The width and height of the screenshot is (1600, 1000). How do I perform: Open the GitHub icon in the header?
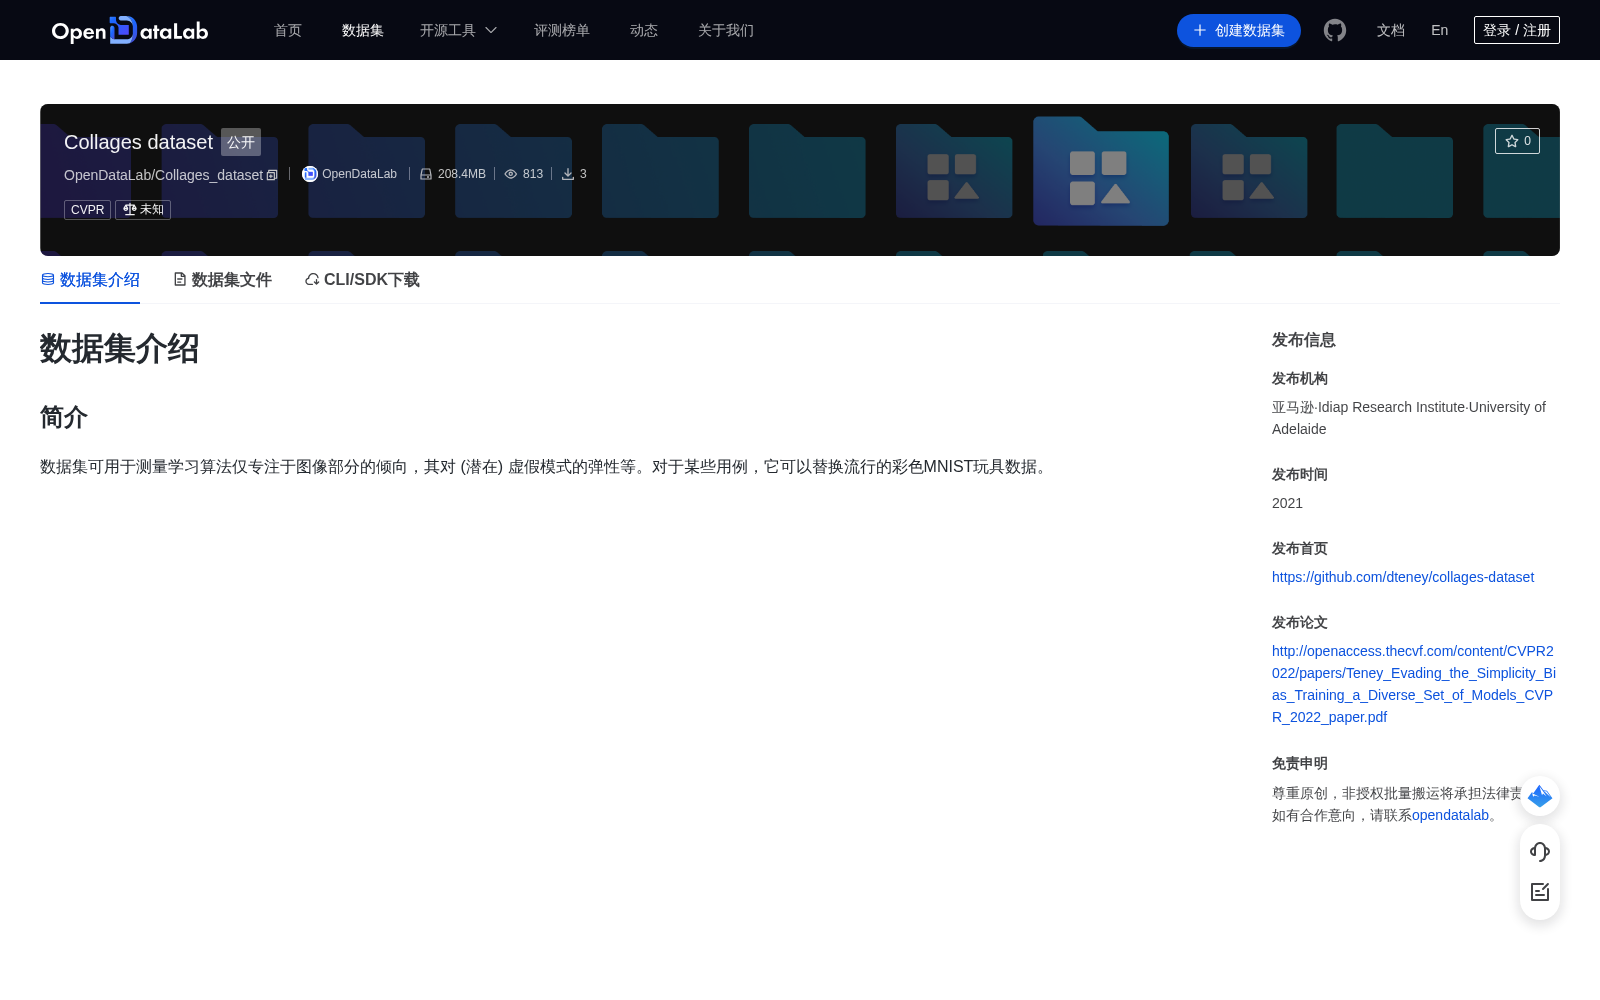click(x=1335, y=30)
